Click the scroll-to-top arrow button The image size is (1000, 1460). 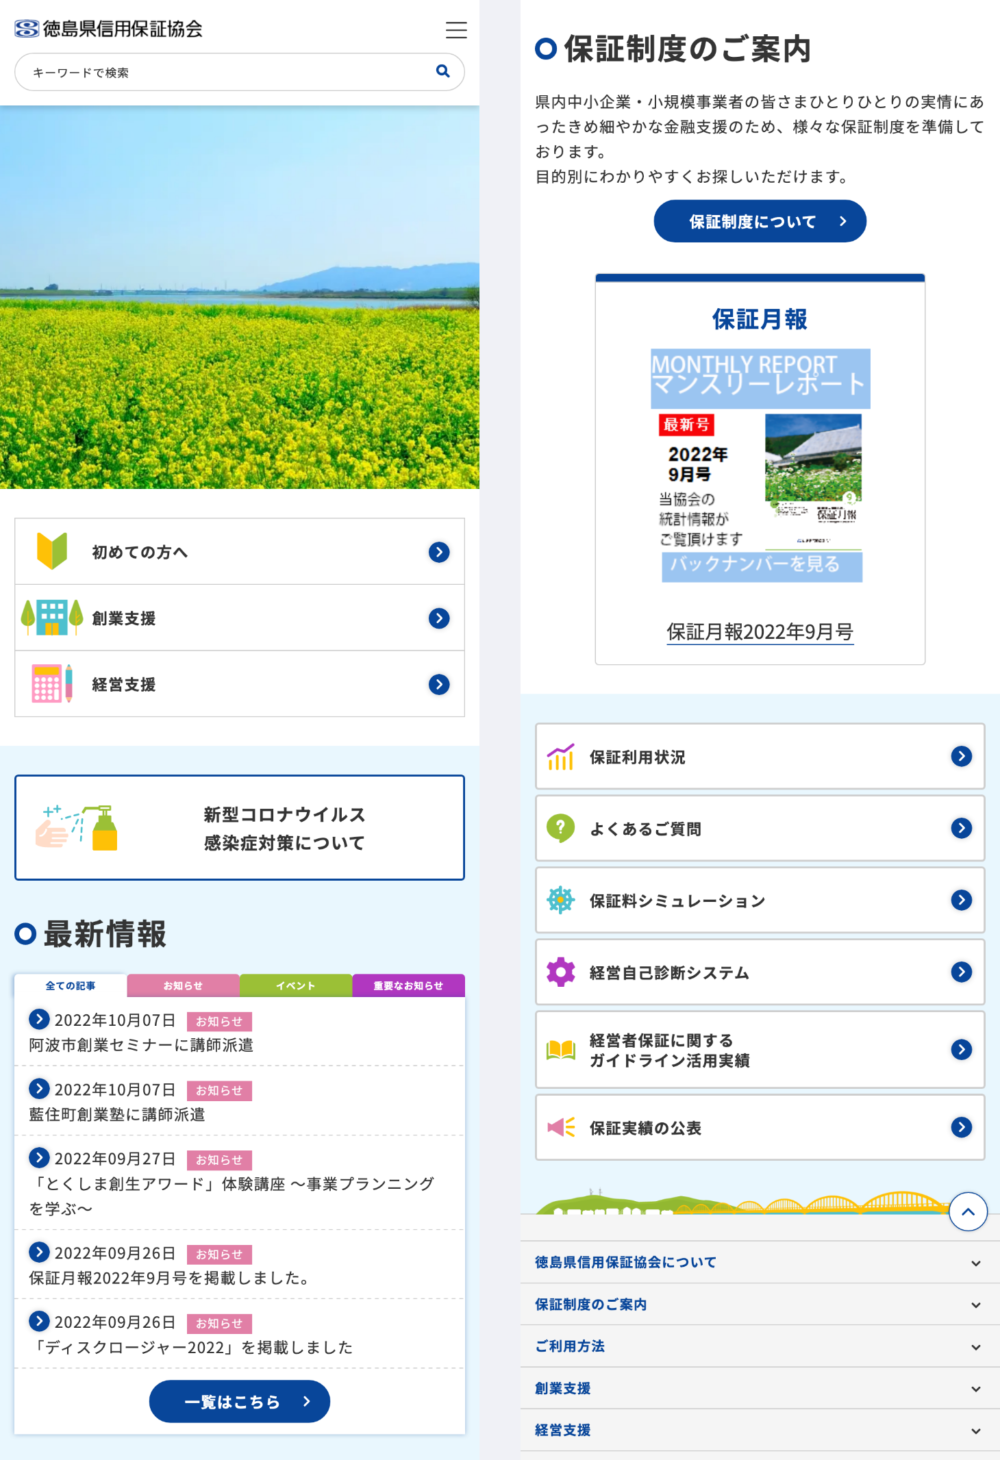(967, 1212)
